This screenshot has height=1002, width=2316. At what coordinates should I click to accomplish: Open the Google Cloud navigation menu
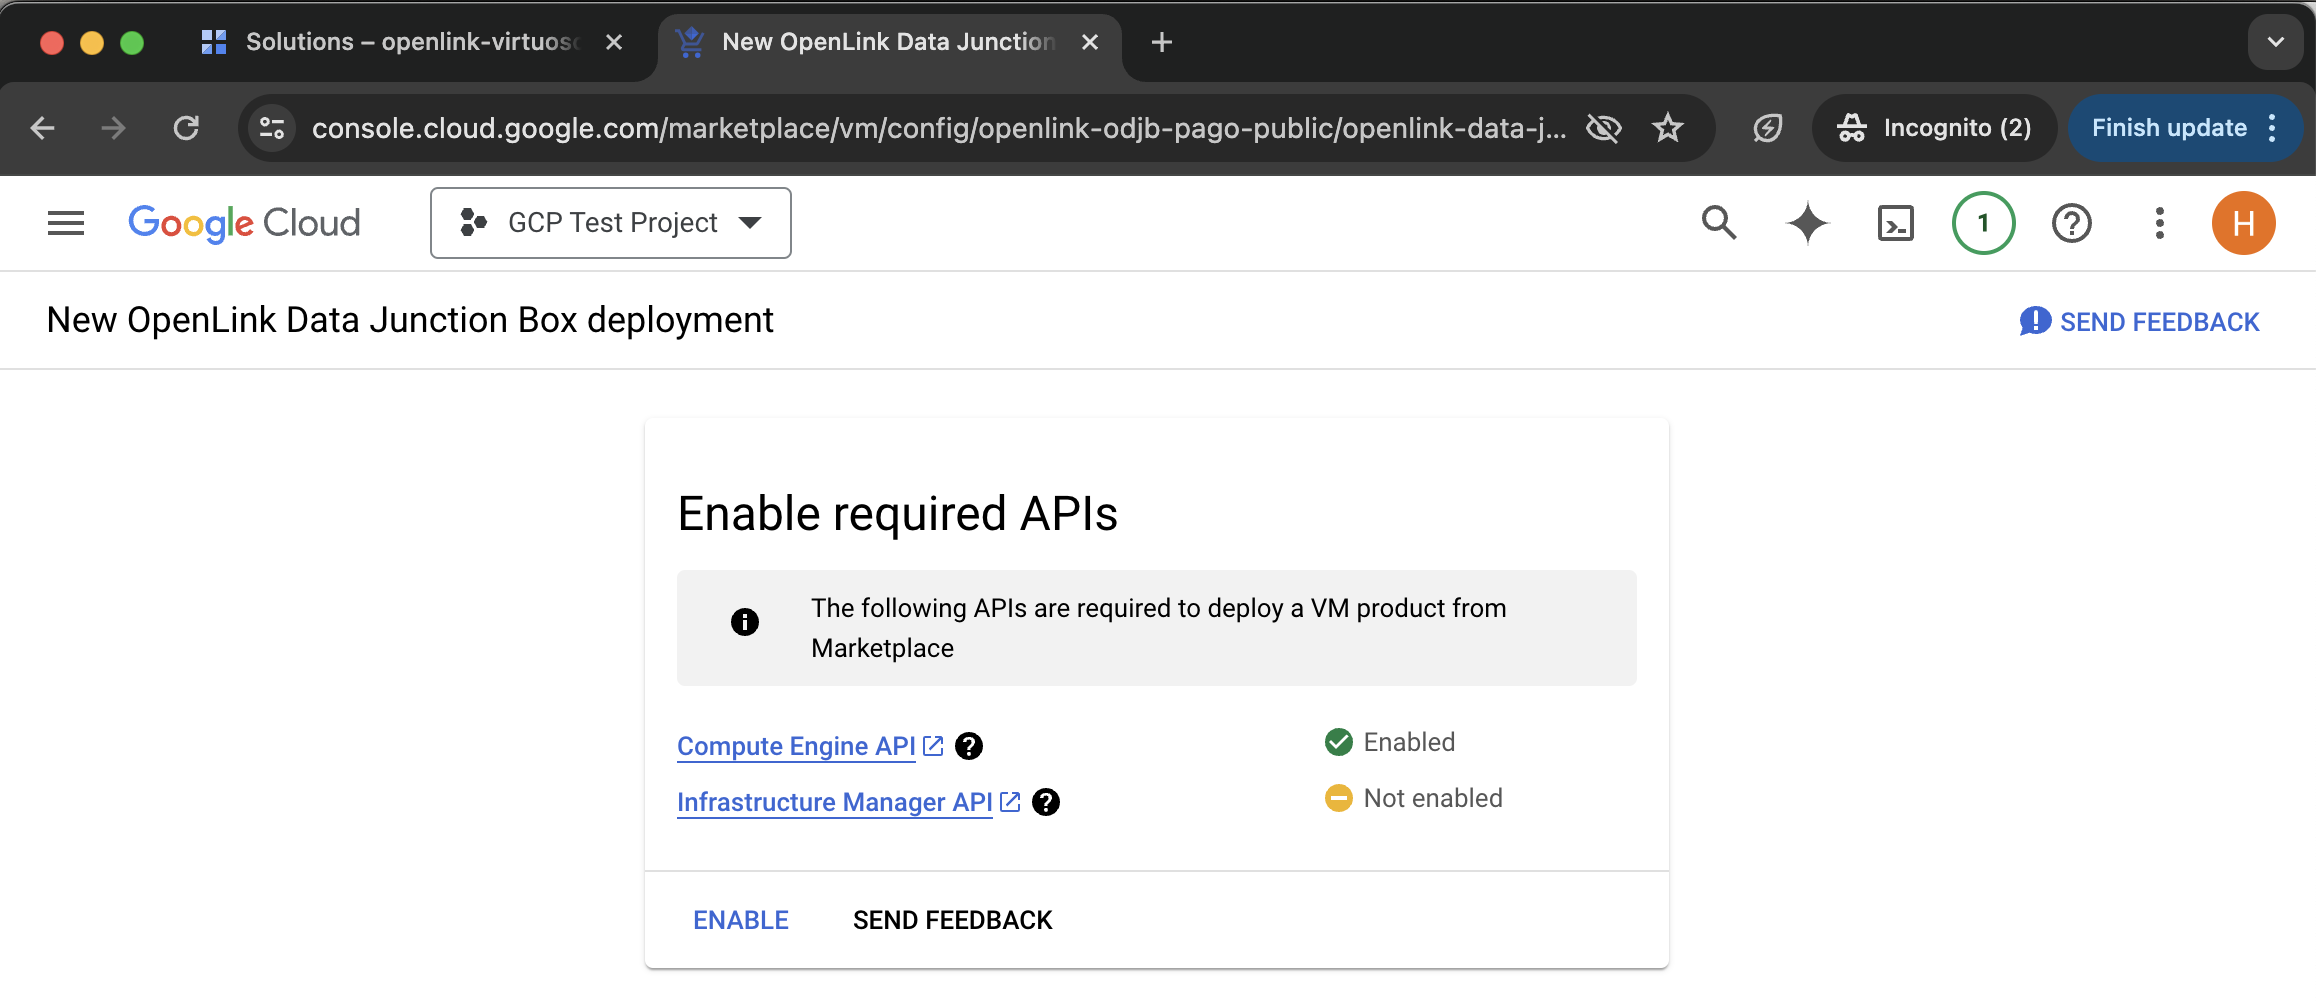[66, 223]
